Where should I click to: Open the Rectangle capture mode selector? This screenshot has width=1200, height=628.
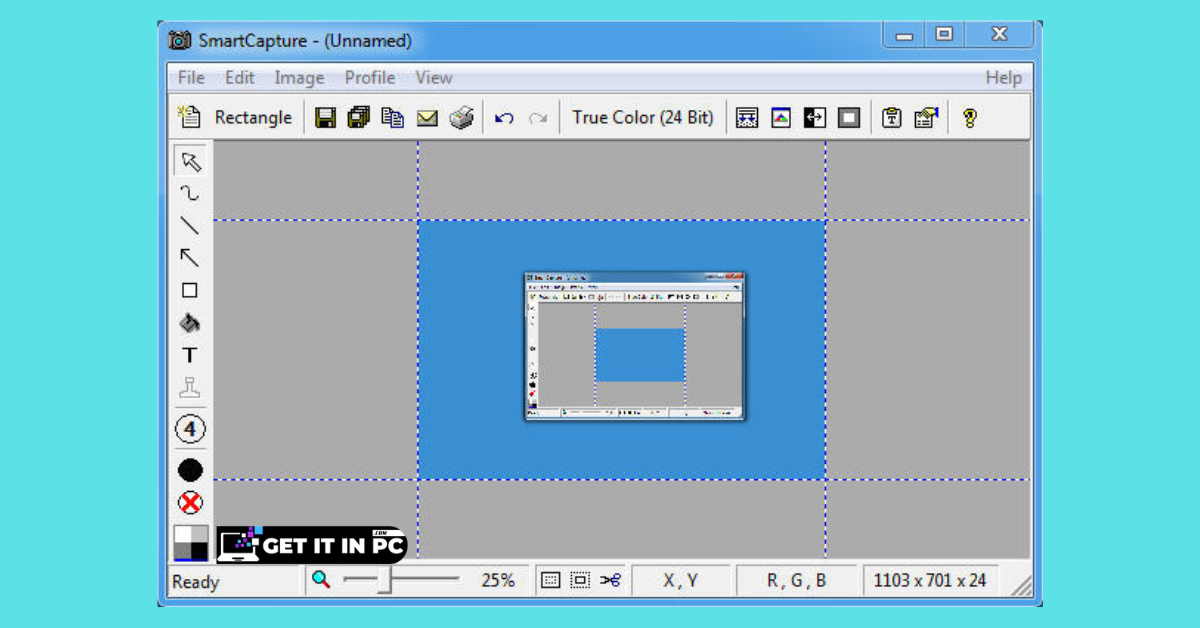click(253, 117)
